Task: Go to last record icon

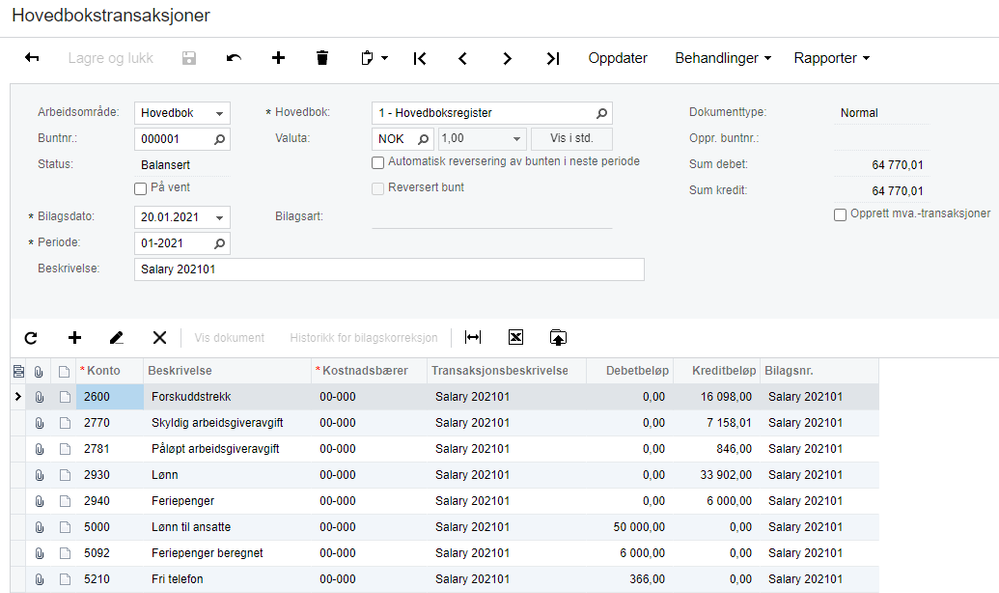Action: [x=552, y=58]
